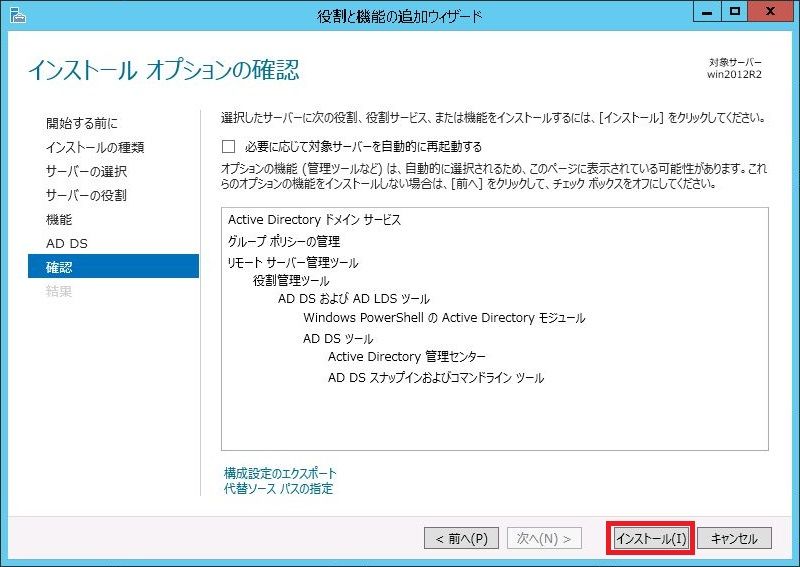Open the 代替ソース パスの指定 link

(278, 489)
